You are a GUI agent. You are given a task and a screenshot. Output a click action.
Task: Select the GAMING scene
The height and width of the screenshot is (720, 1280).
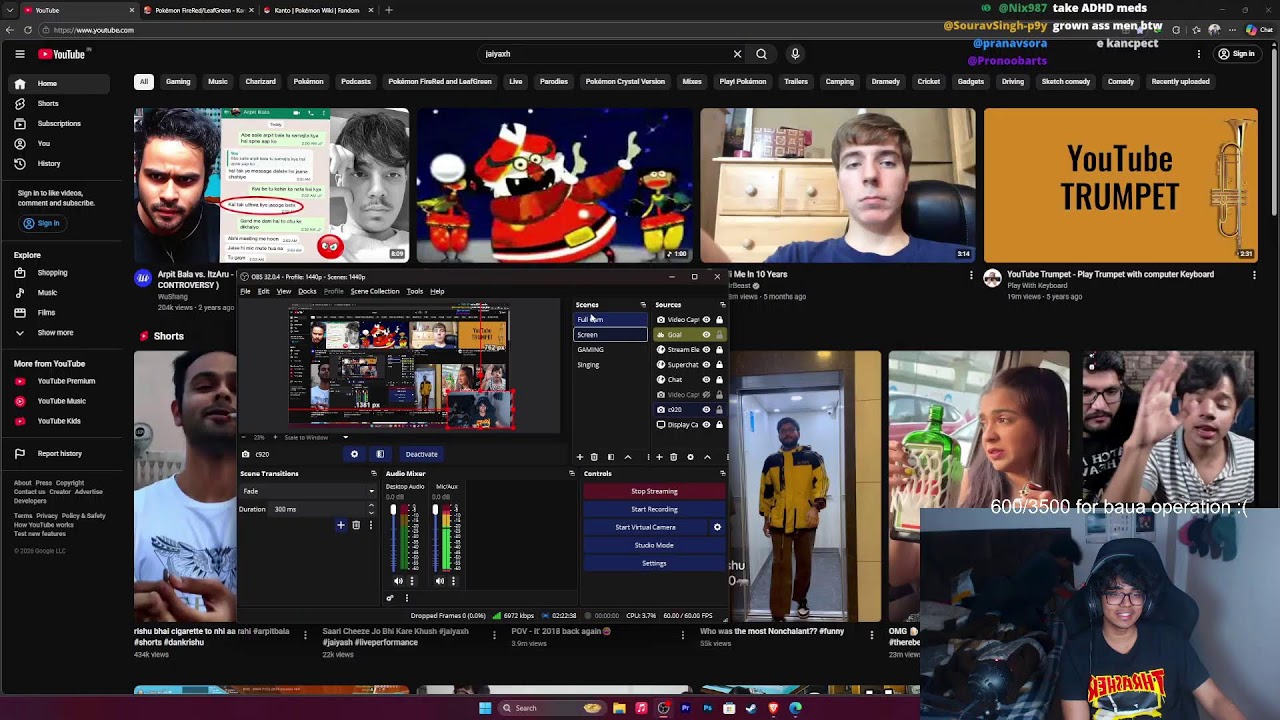(610, 350)
